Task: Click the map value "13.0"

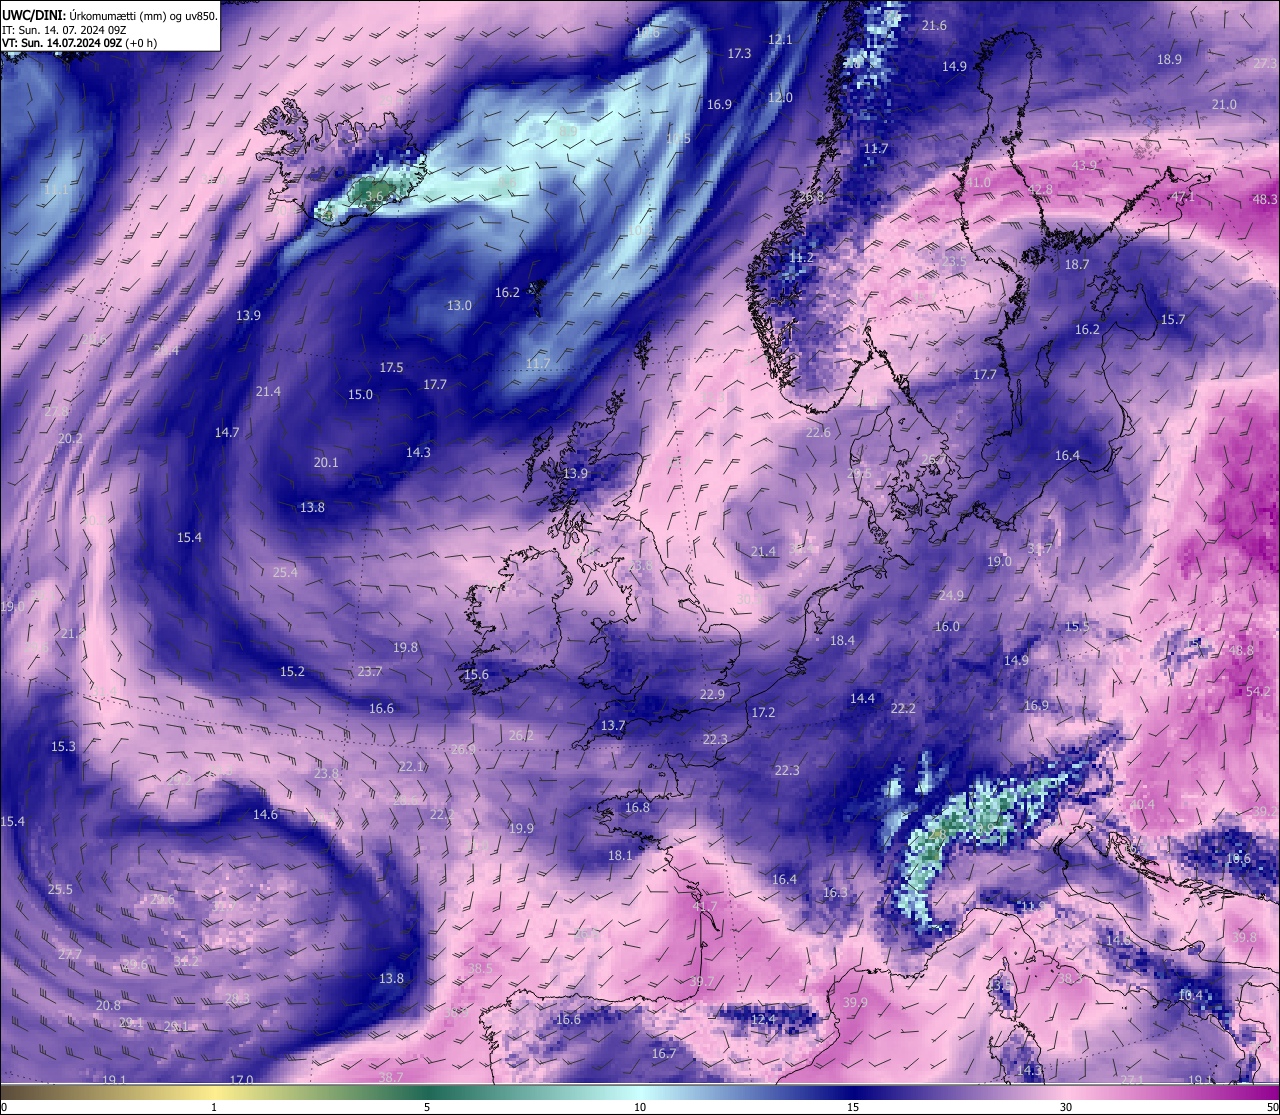Action: click(x=459, y=306)
